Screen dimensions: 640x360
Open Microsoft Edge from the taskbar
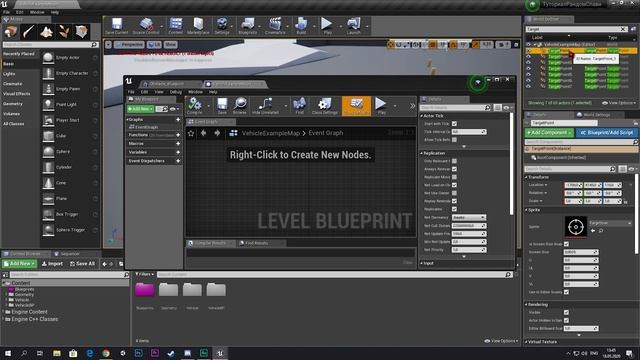89,353
